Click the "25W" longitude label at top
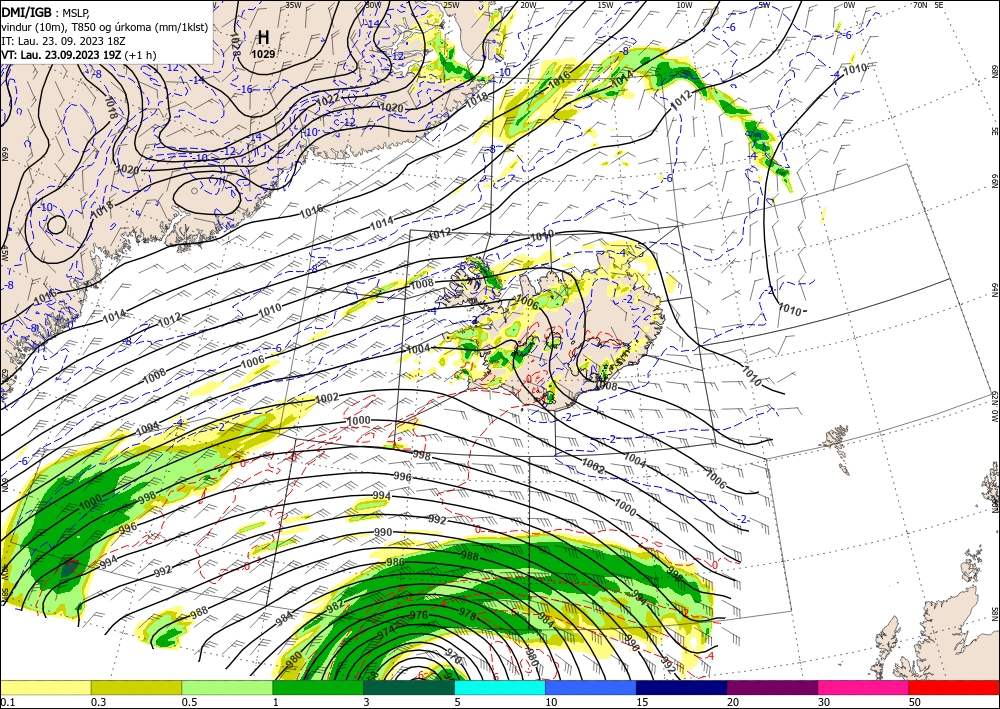 [x=451, y=5]
